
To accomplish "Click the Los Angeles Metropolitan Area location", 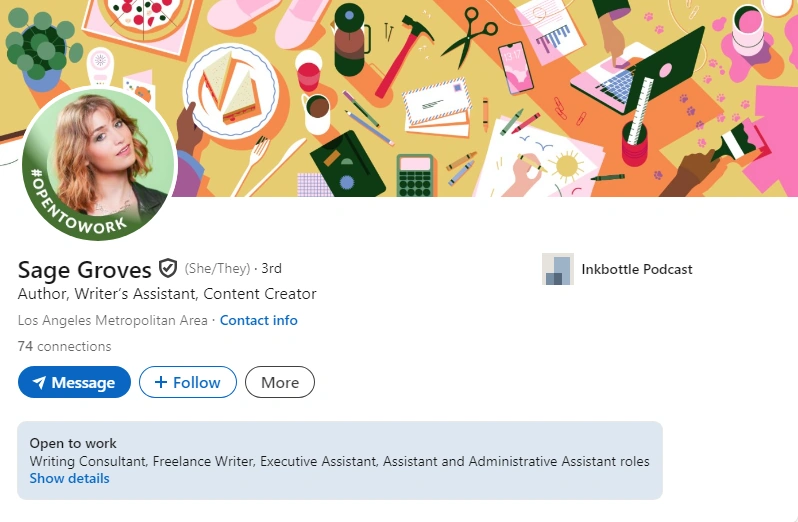I will [x=113, y=321].
